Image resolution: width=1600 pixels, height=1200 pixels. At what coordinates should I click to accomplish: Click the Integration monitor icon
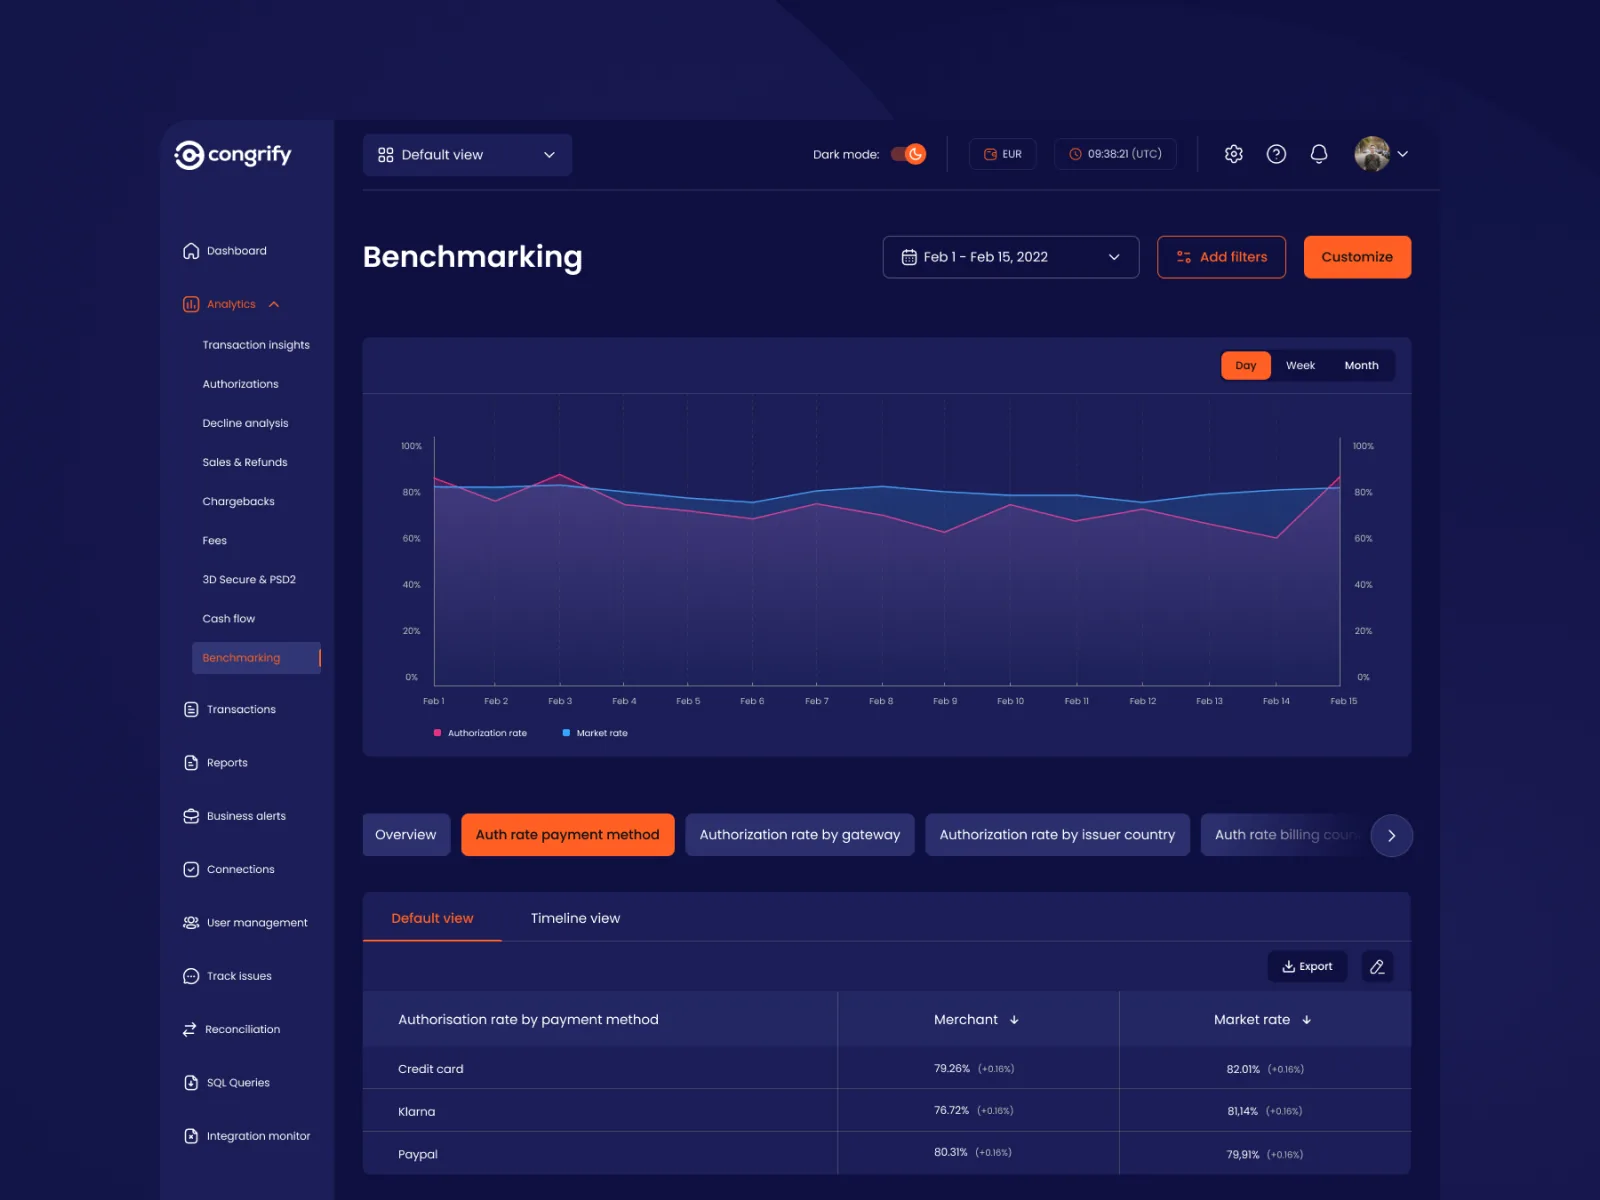(191, 1136)
